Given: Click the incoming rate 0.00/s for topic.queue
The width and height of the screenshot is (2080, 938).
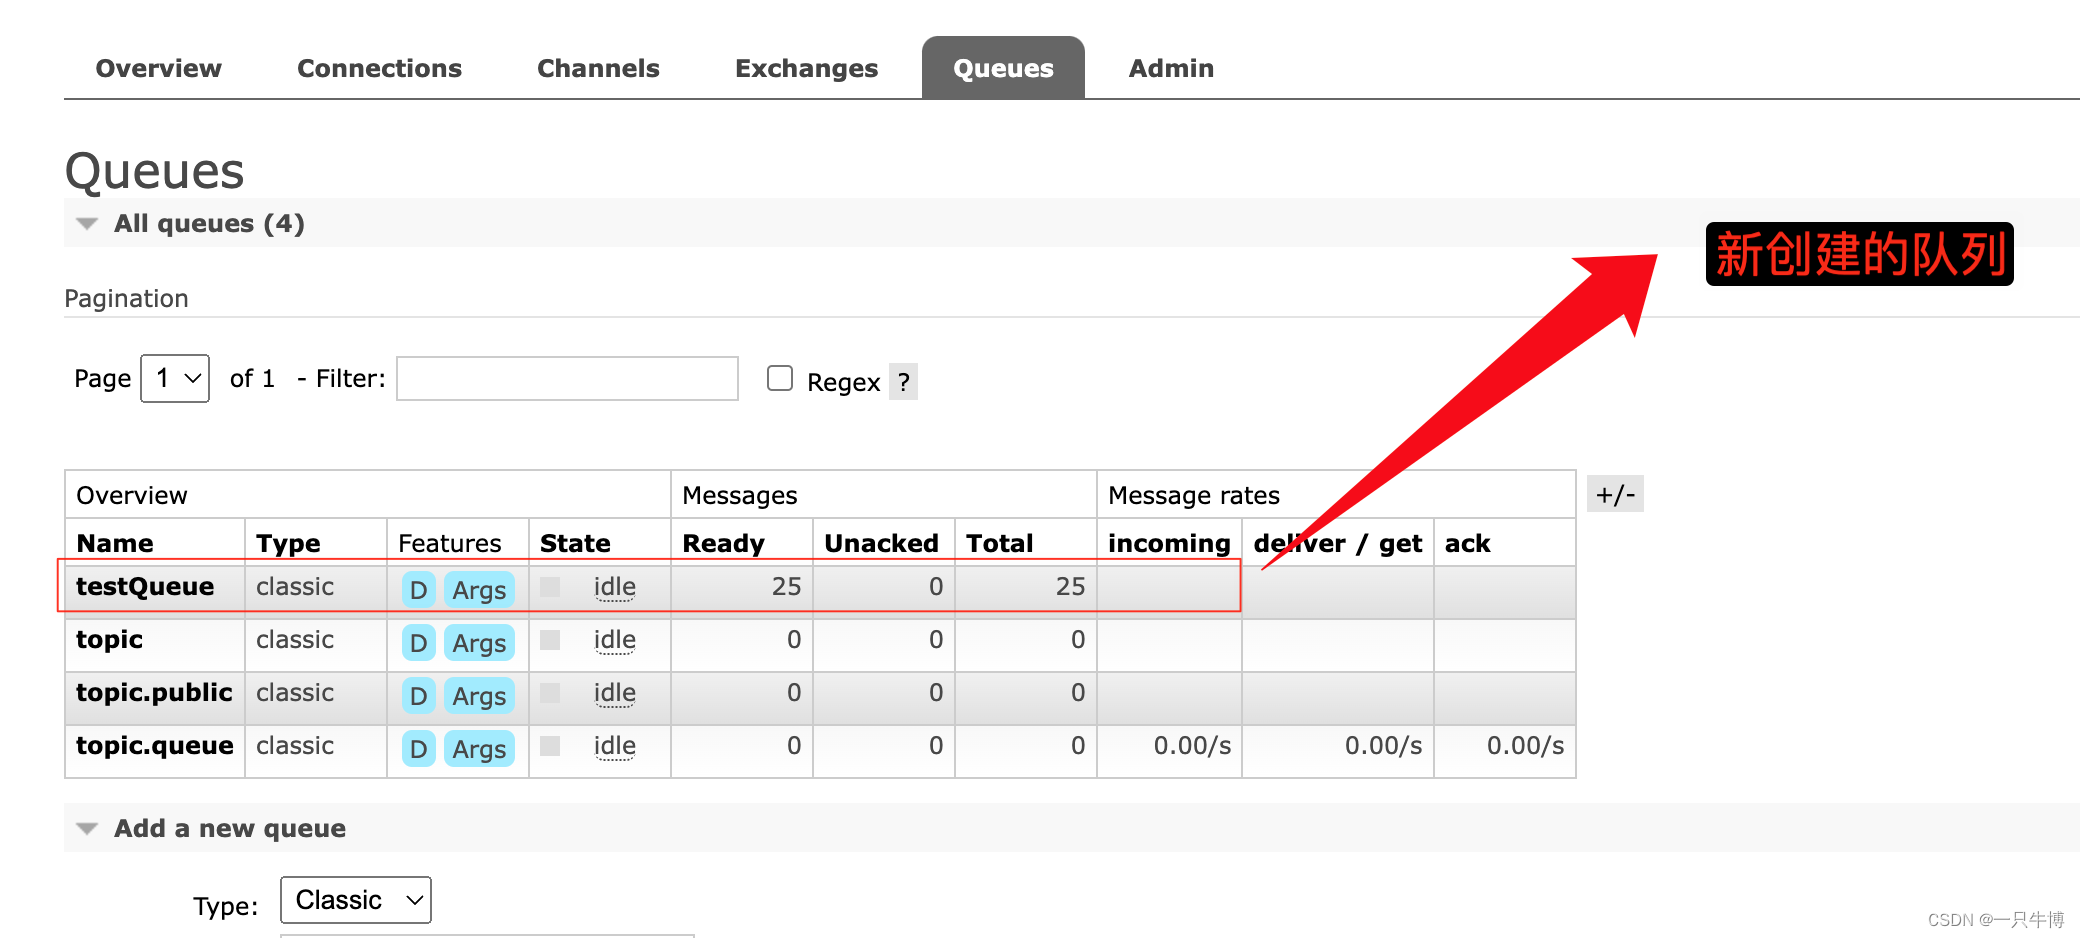Looking at the screenshot, I should [1192, 745].
